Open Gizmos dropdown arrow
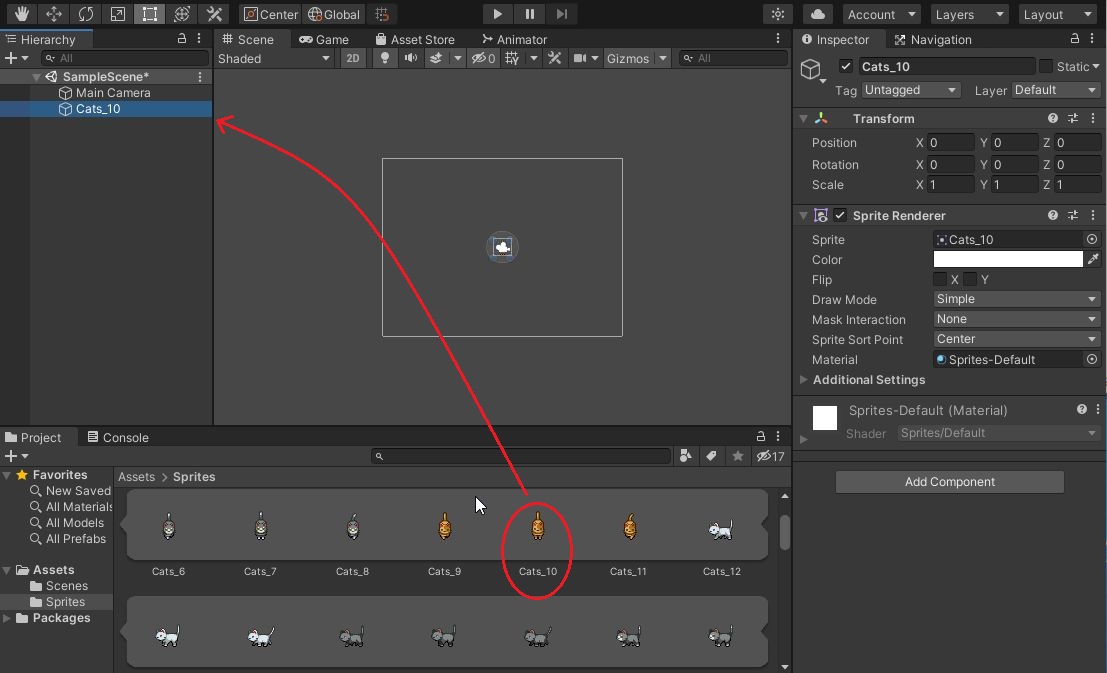This screenshot has height=673, width=1107. click(x=663, y=59)
